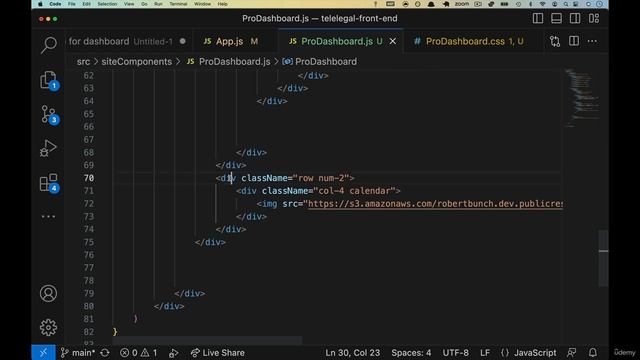Open the Extensions view with badge 4
640x360 pixels.
[x=49, y=183]
